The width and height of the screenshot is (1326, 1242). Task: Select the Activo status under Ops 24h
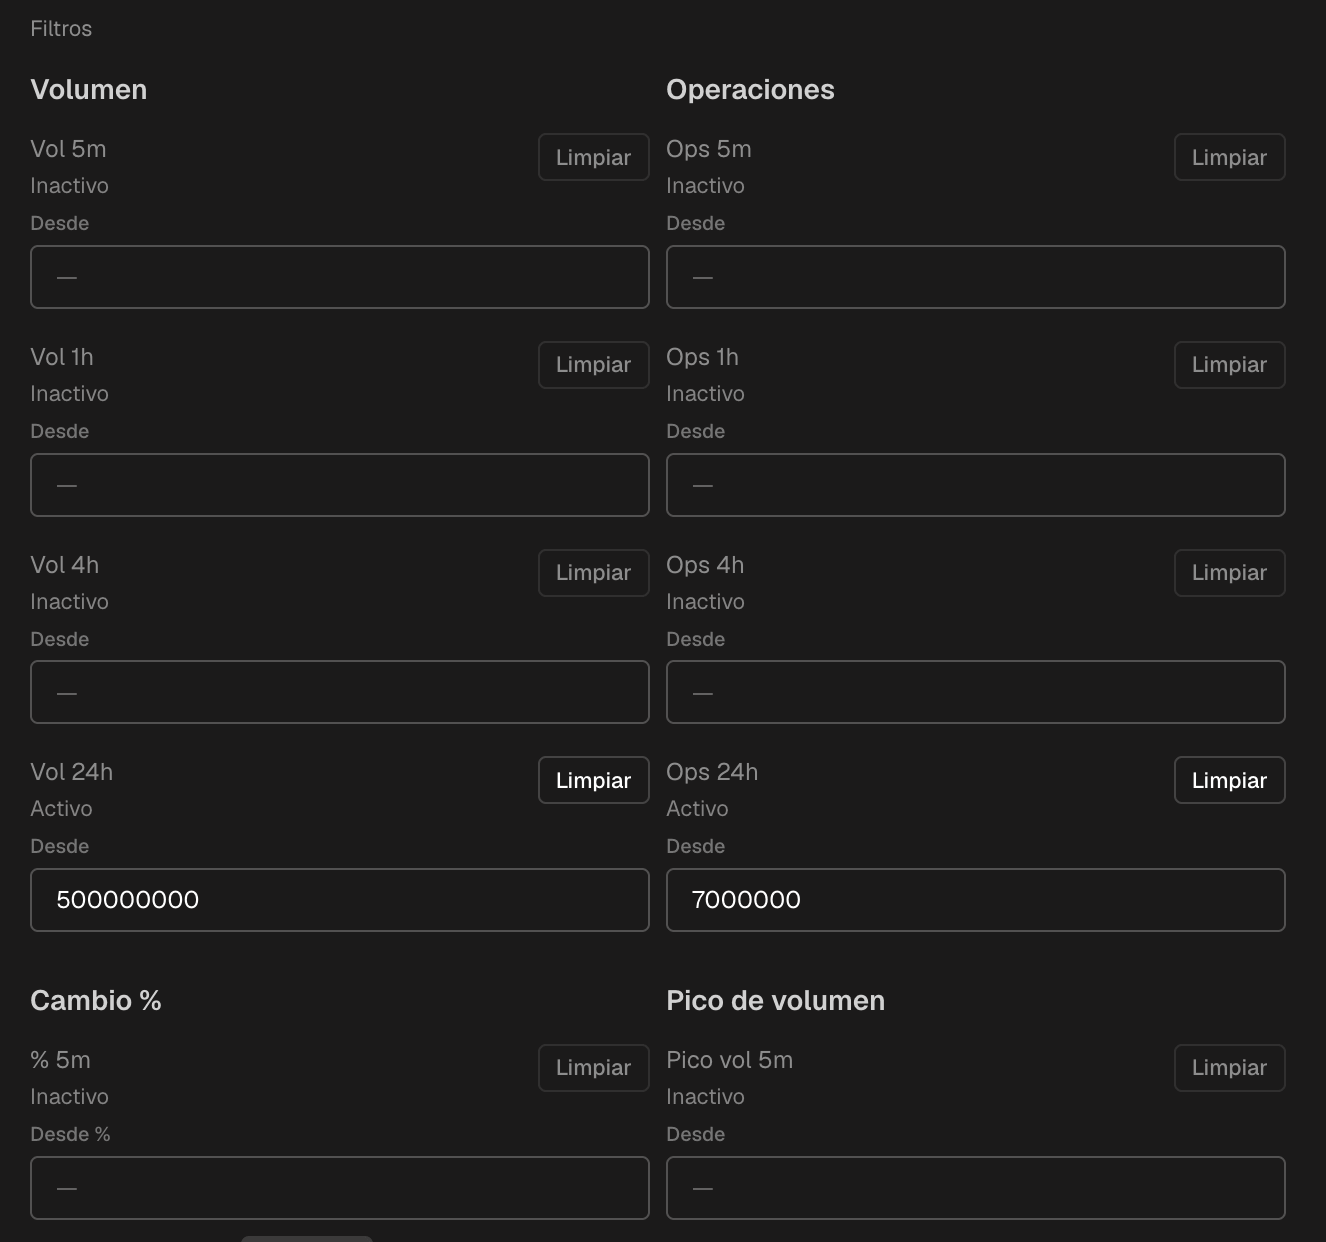click(x=697, y=809)
